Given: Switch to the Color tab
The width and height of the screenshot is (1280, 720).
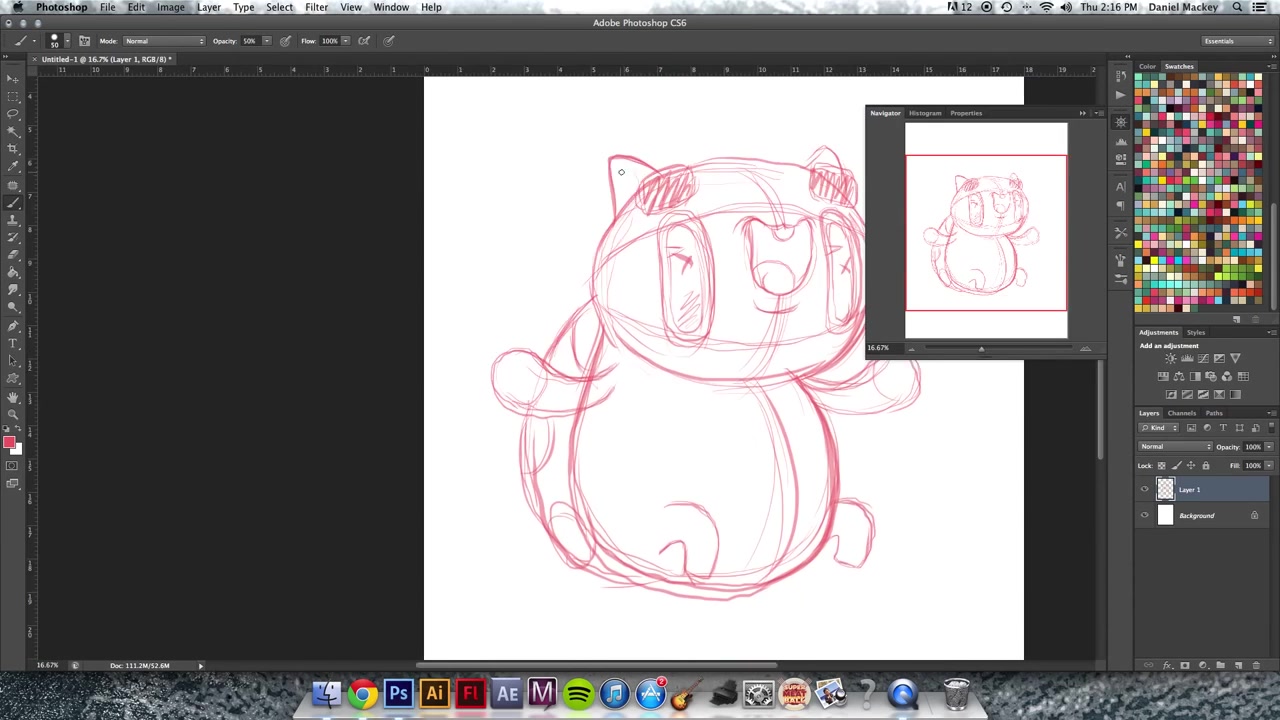Looking at the screenshot, I should [x=1147, y=67].
